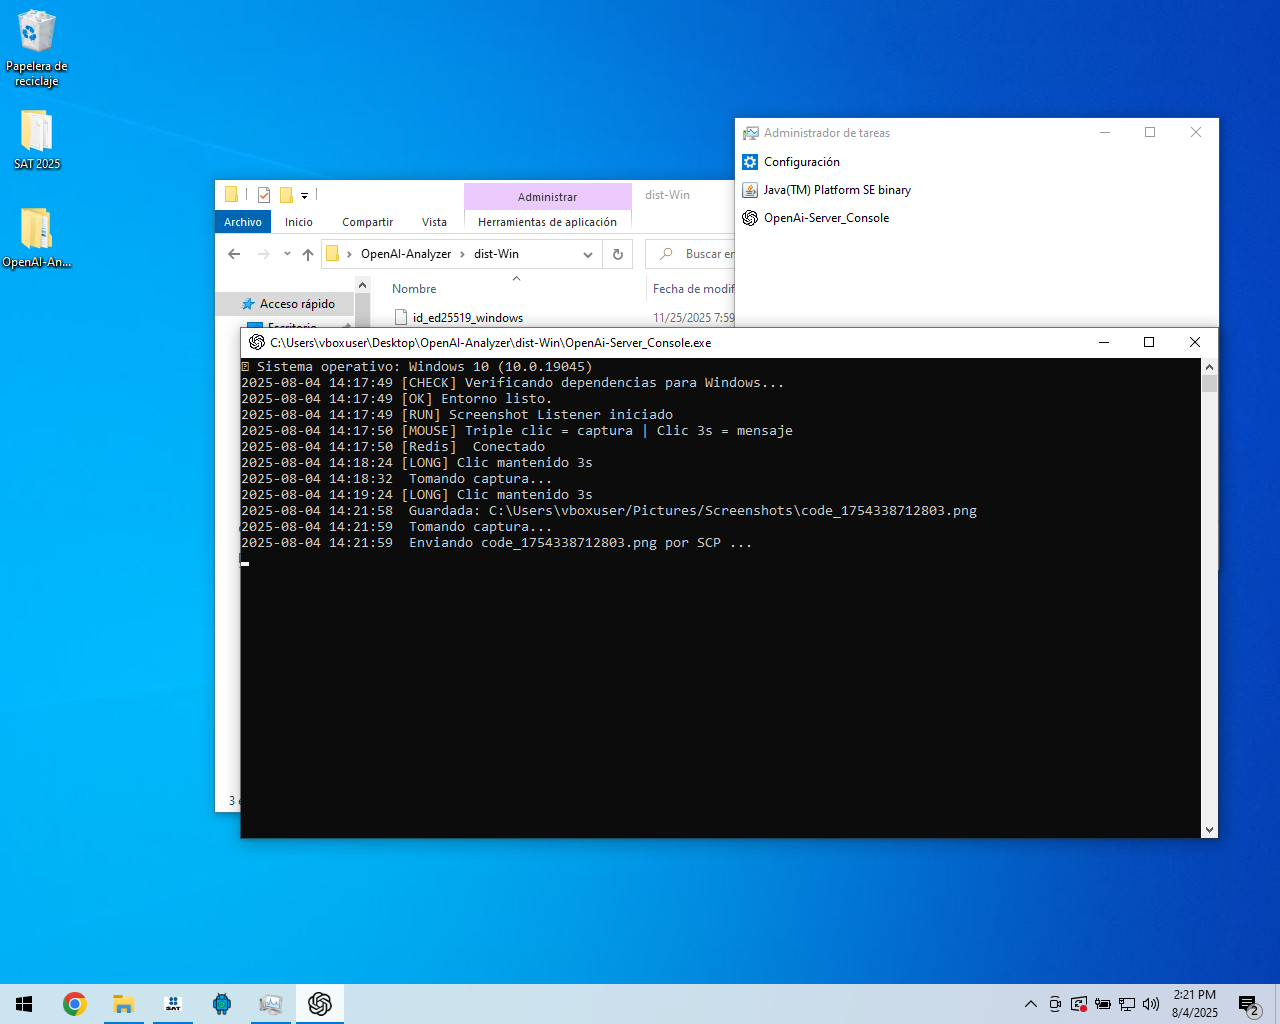This screenshot has height=1024, width=1280.
Task: Select Java(TM) Platform SE binary entry
Action: pos(837,190)
